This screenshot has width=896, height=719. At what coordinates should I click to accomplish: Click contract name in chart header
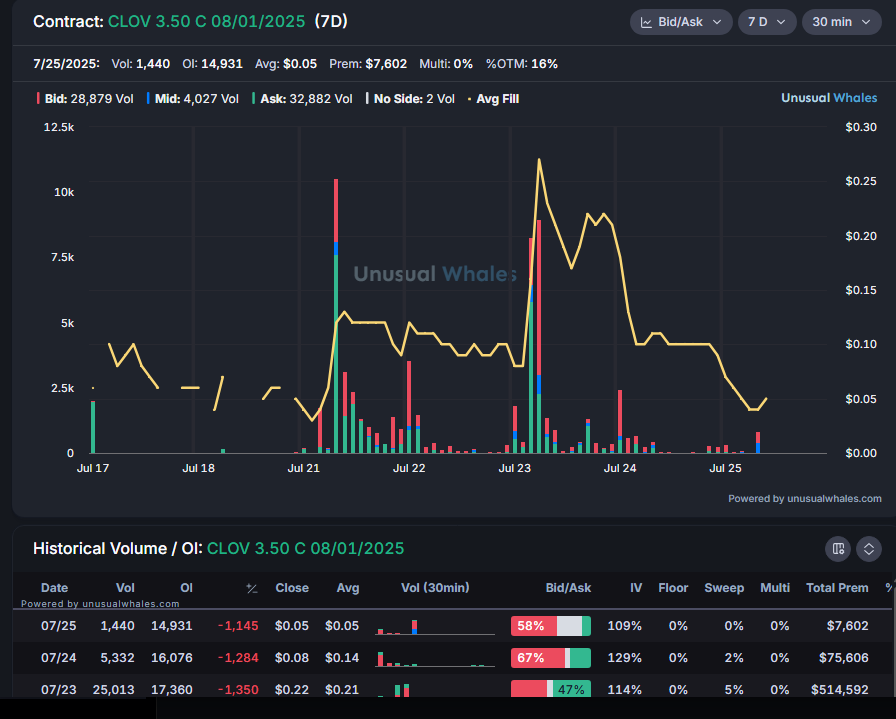[206, 22]
